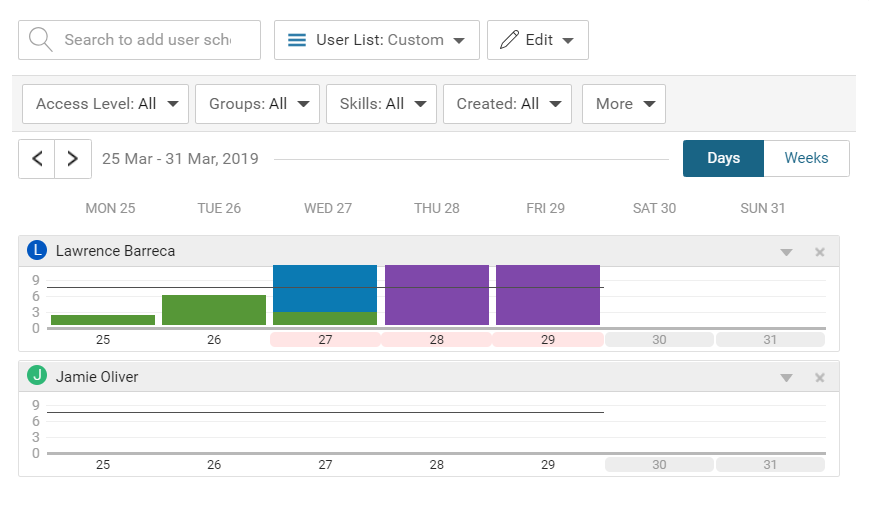Open the Created filter dropdown

[x=507, y=104]
